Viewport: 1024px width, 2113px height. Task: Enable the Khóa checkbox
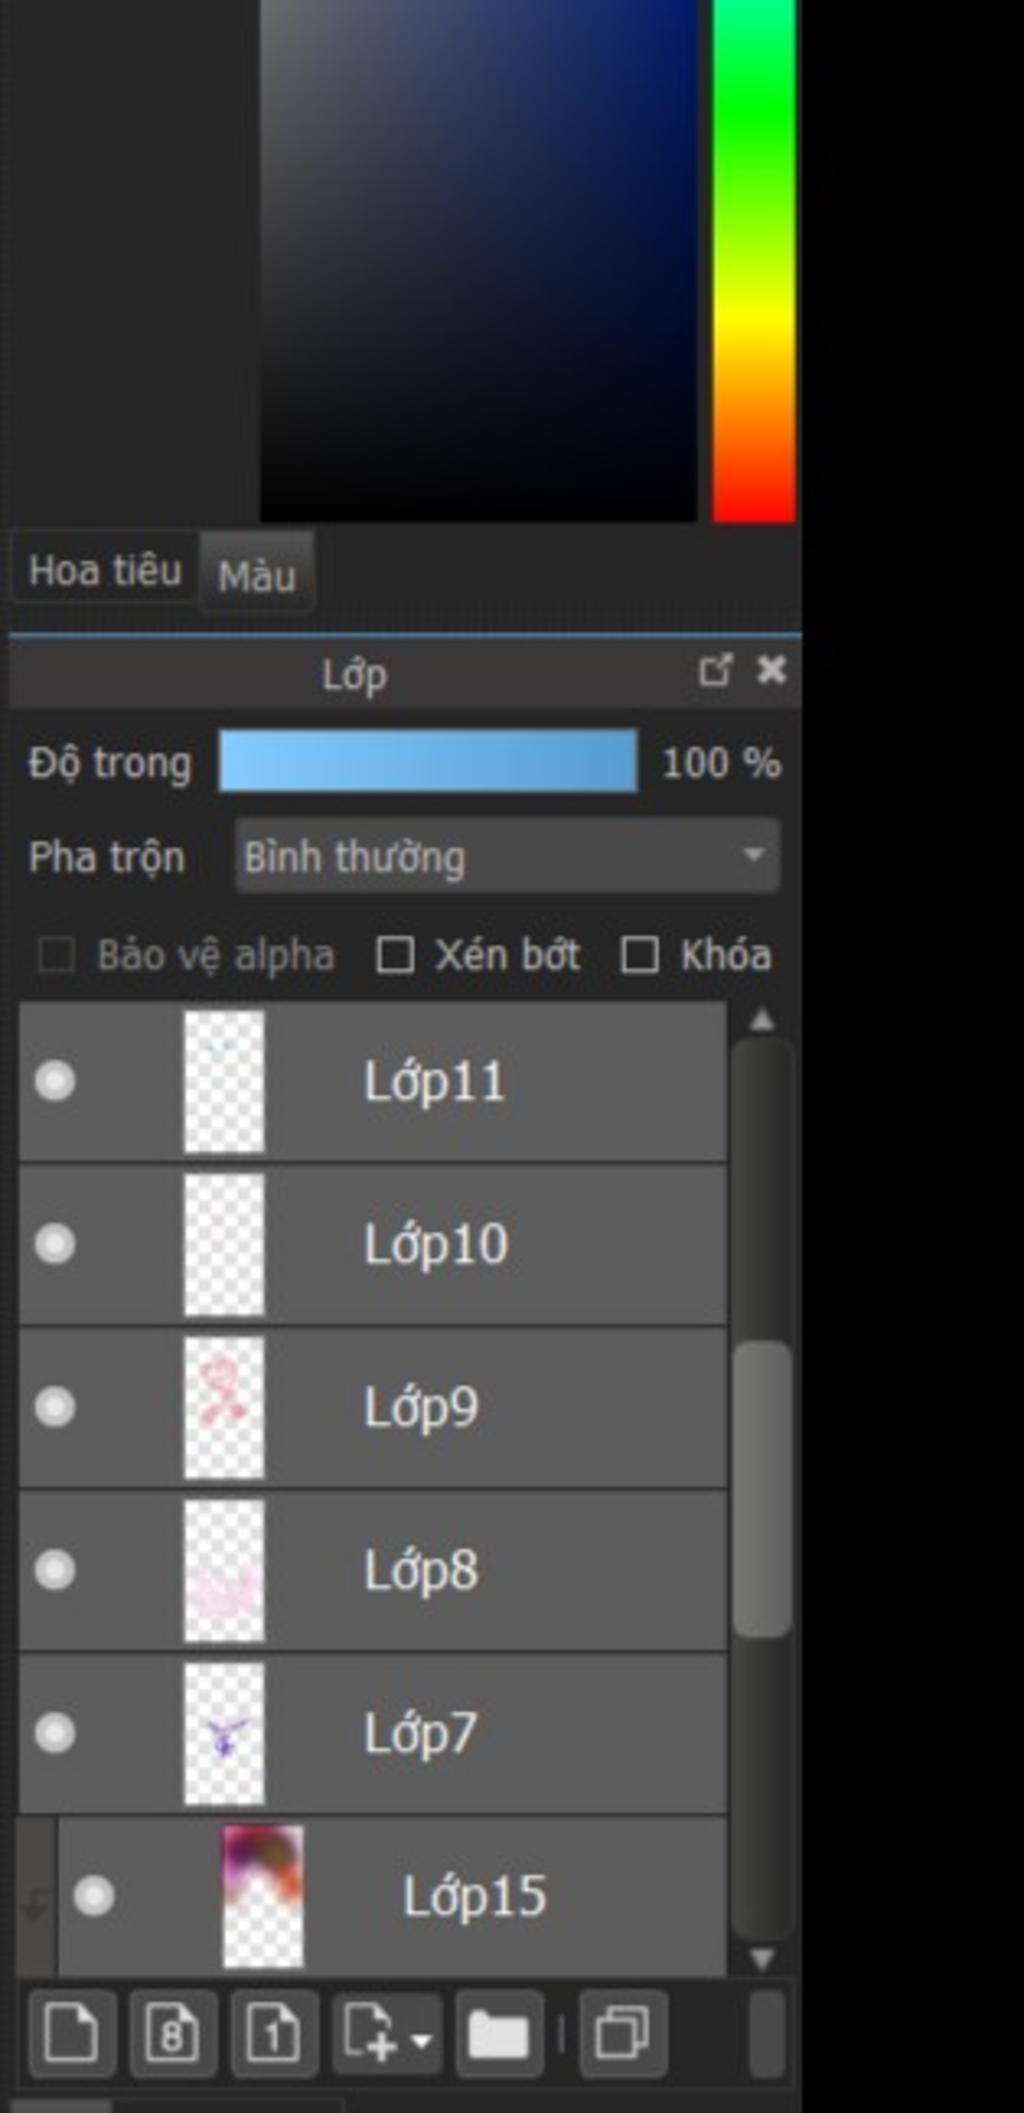[x=640, y=955]
